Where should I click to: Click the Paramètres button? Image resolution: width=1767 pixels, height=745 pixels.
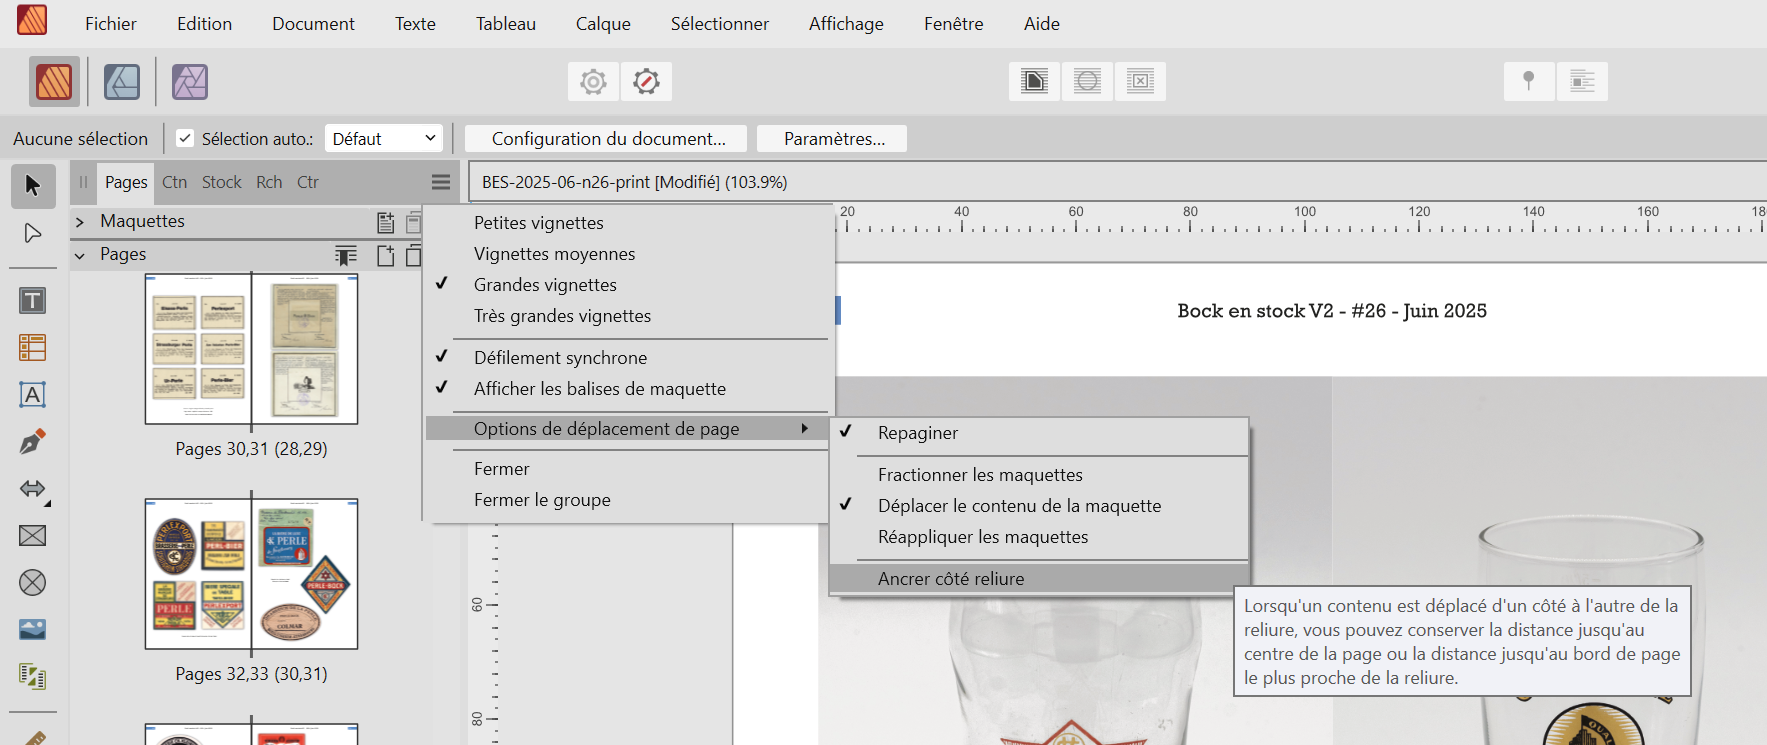coord(832,138)
